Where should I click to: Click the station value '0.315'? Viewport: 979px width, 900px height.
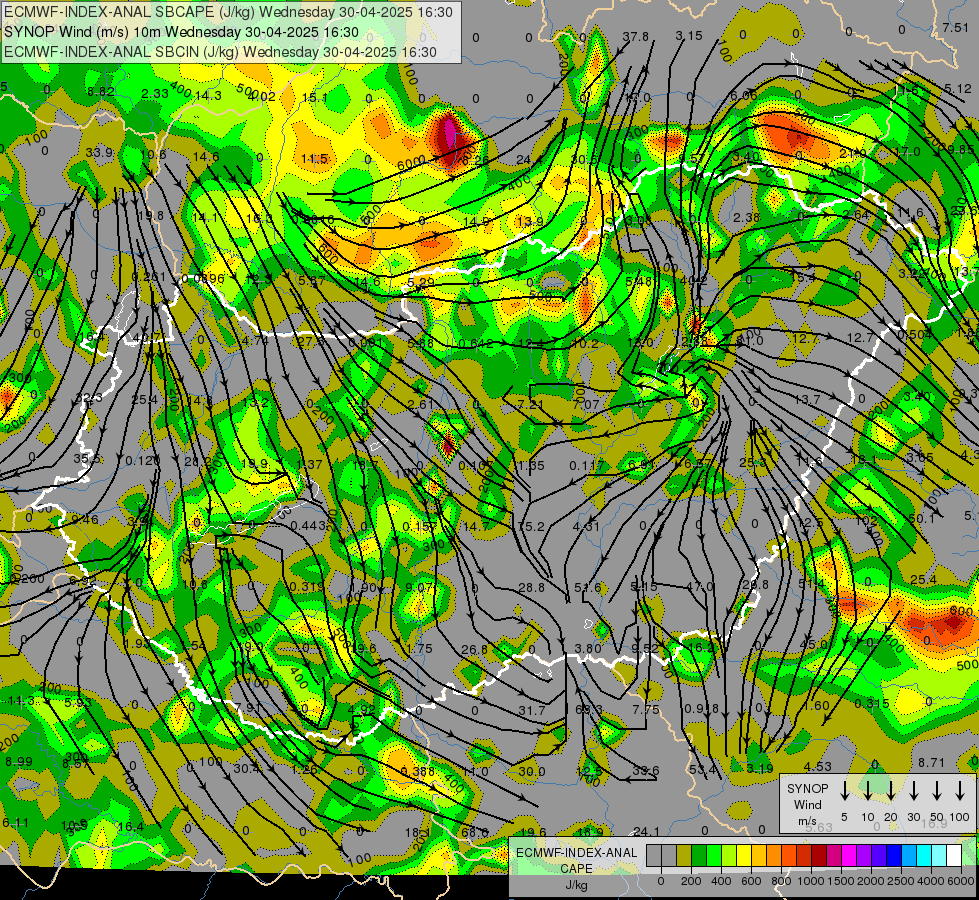point(872,704)
